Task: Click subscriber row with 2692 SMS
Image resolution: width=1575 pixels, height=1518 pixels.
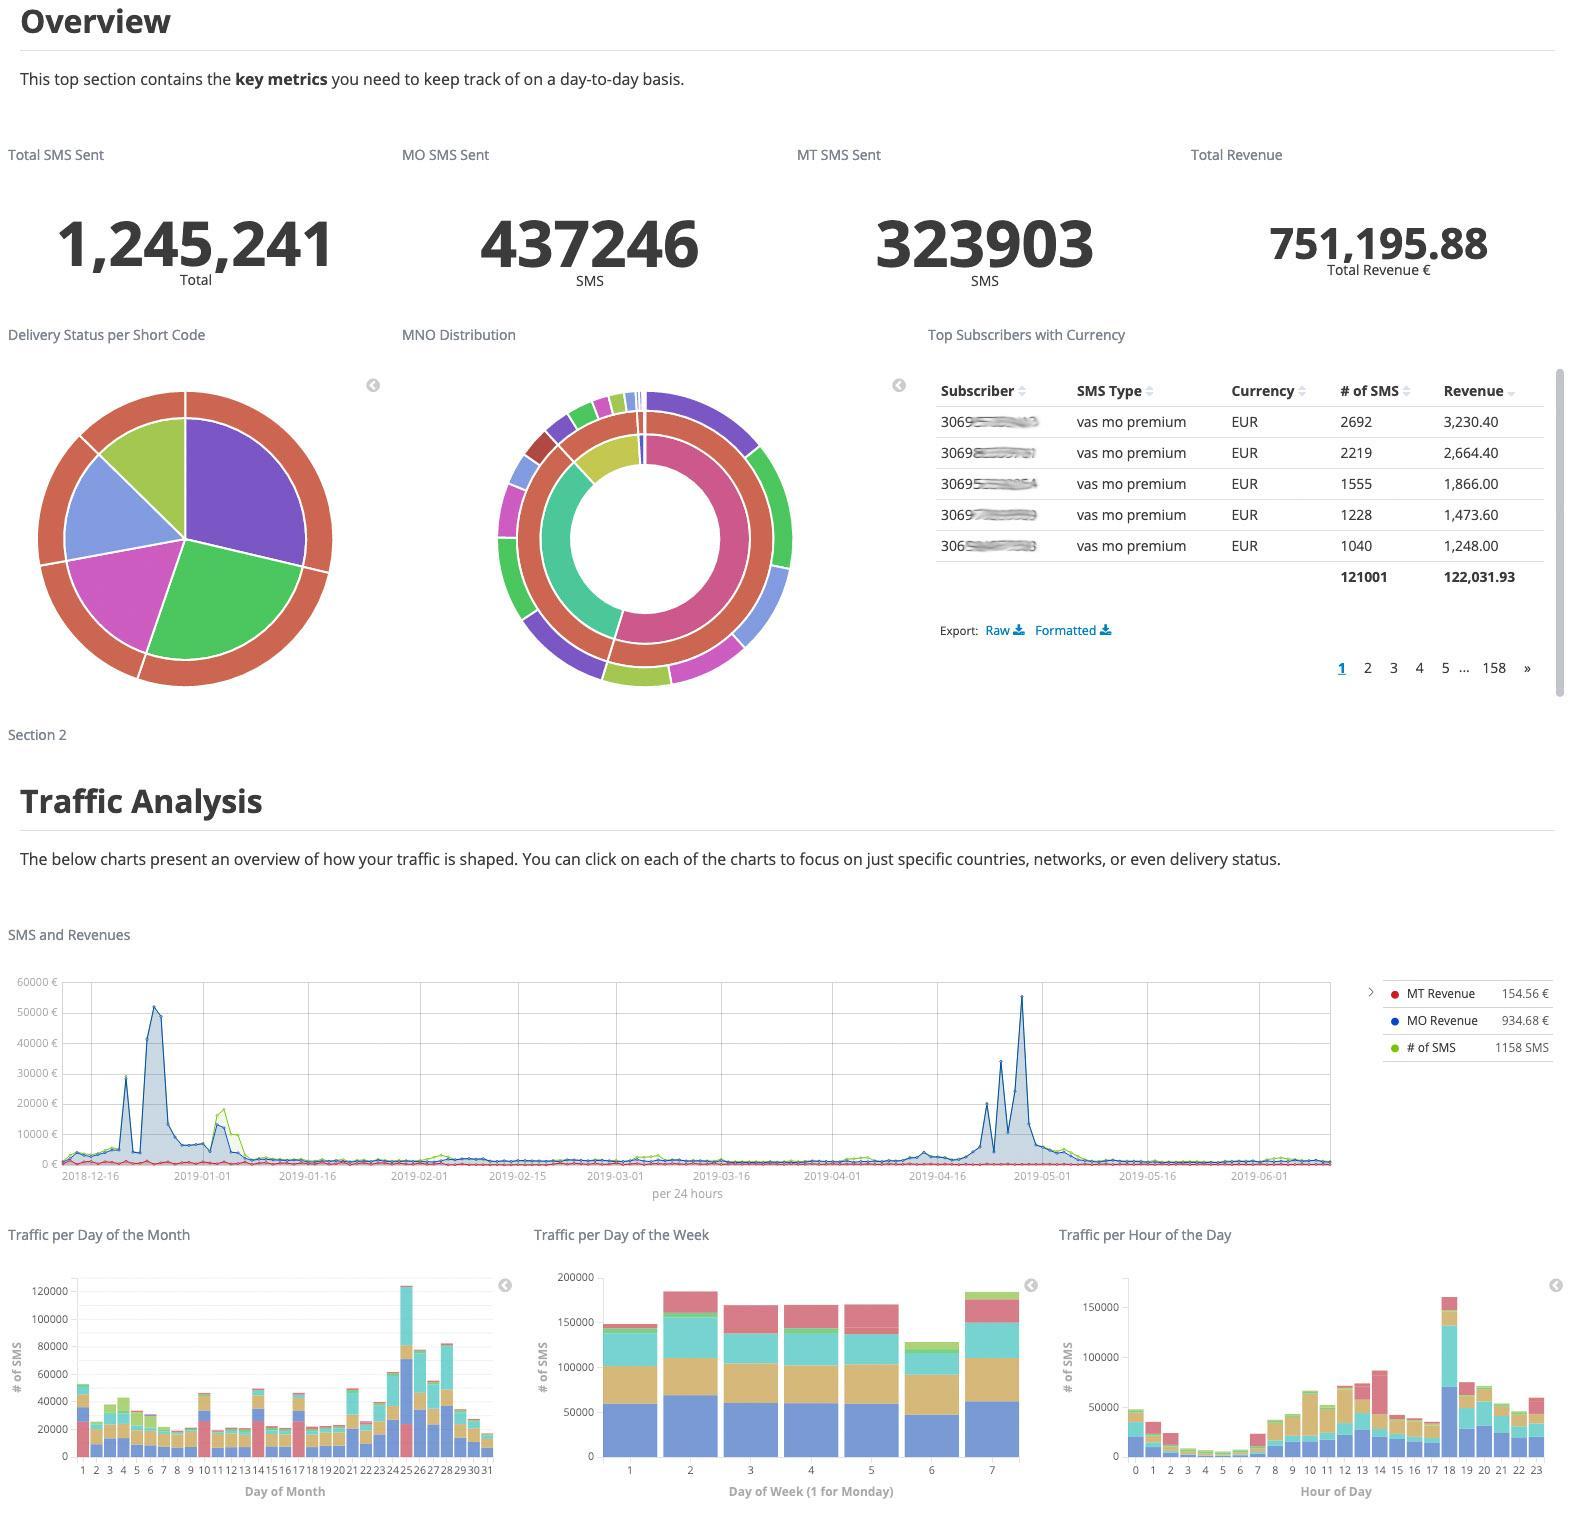Action: pos(1239,422)
